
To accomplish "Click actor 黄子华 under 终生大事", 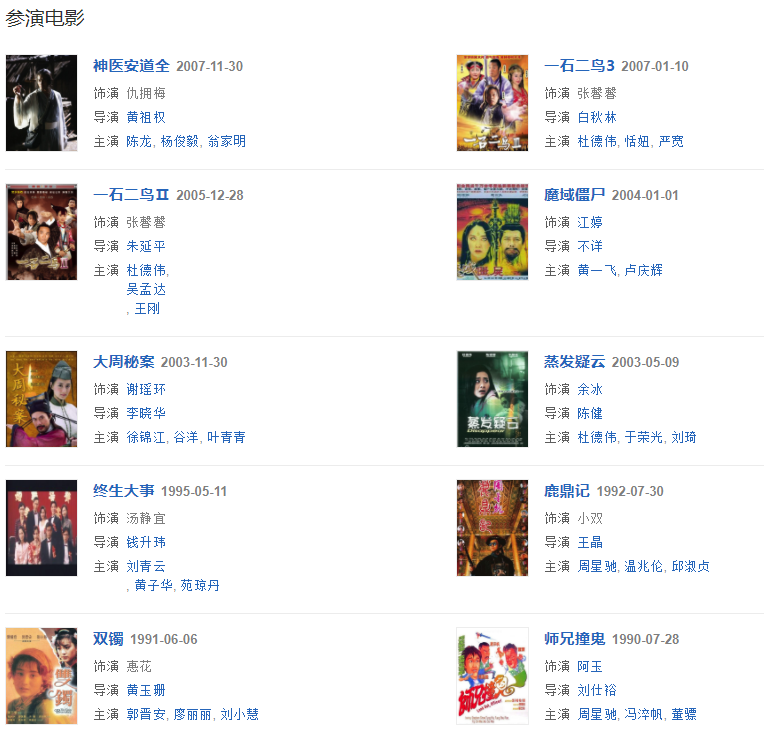I will pyautogui.click(x=153, y=585).
